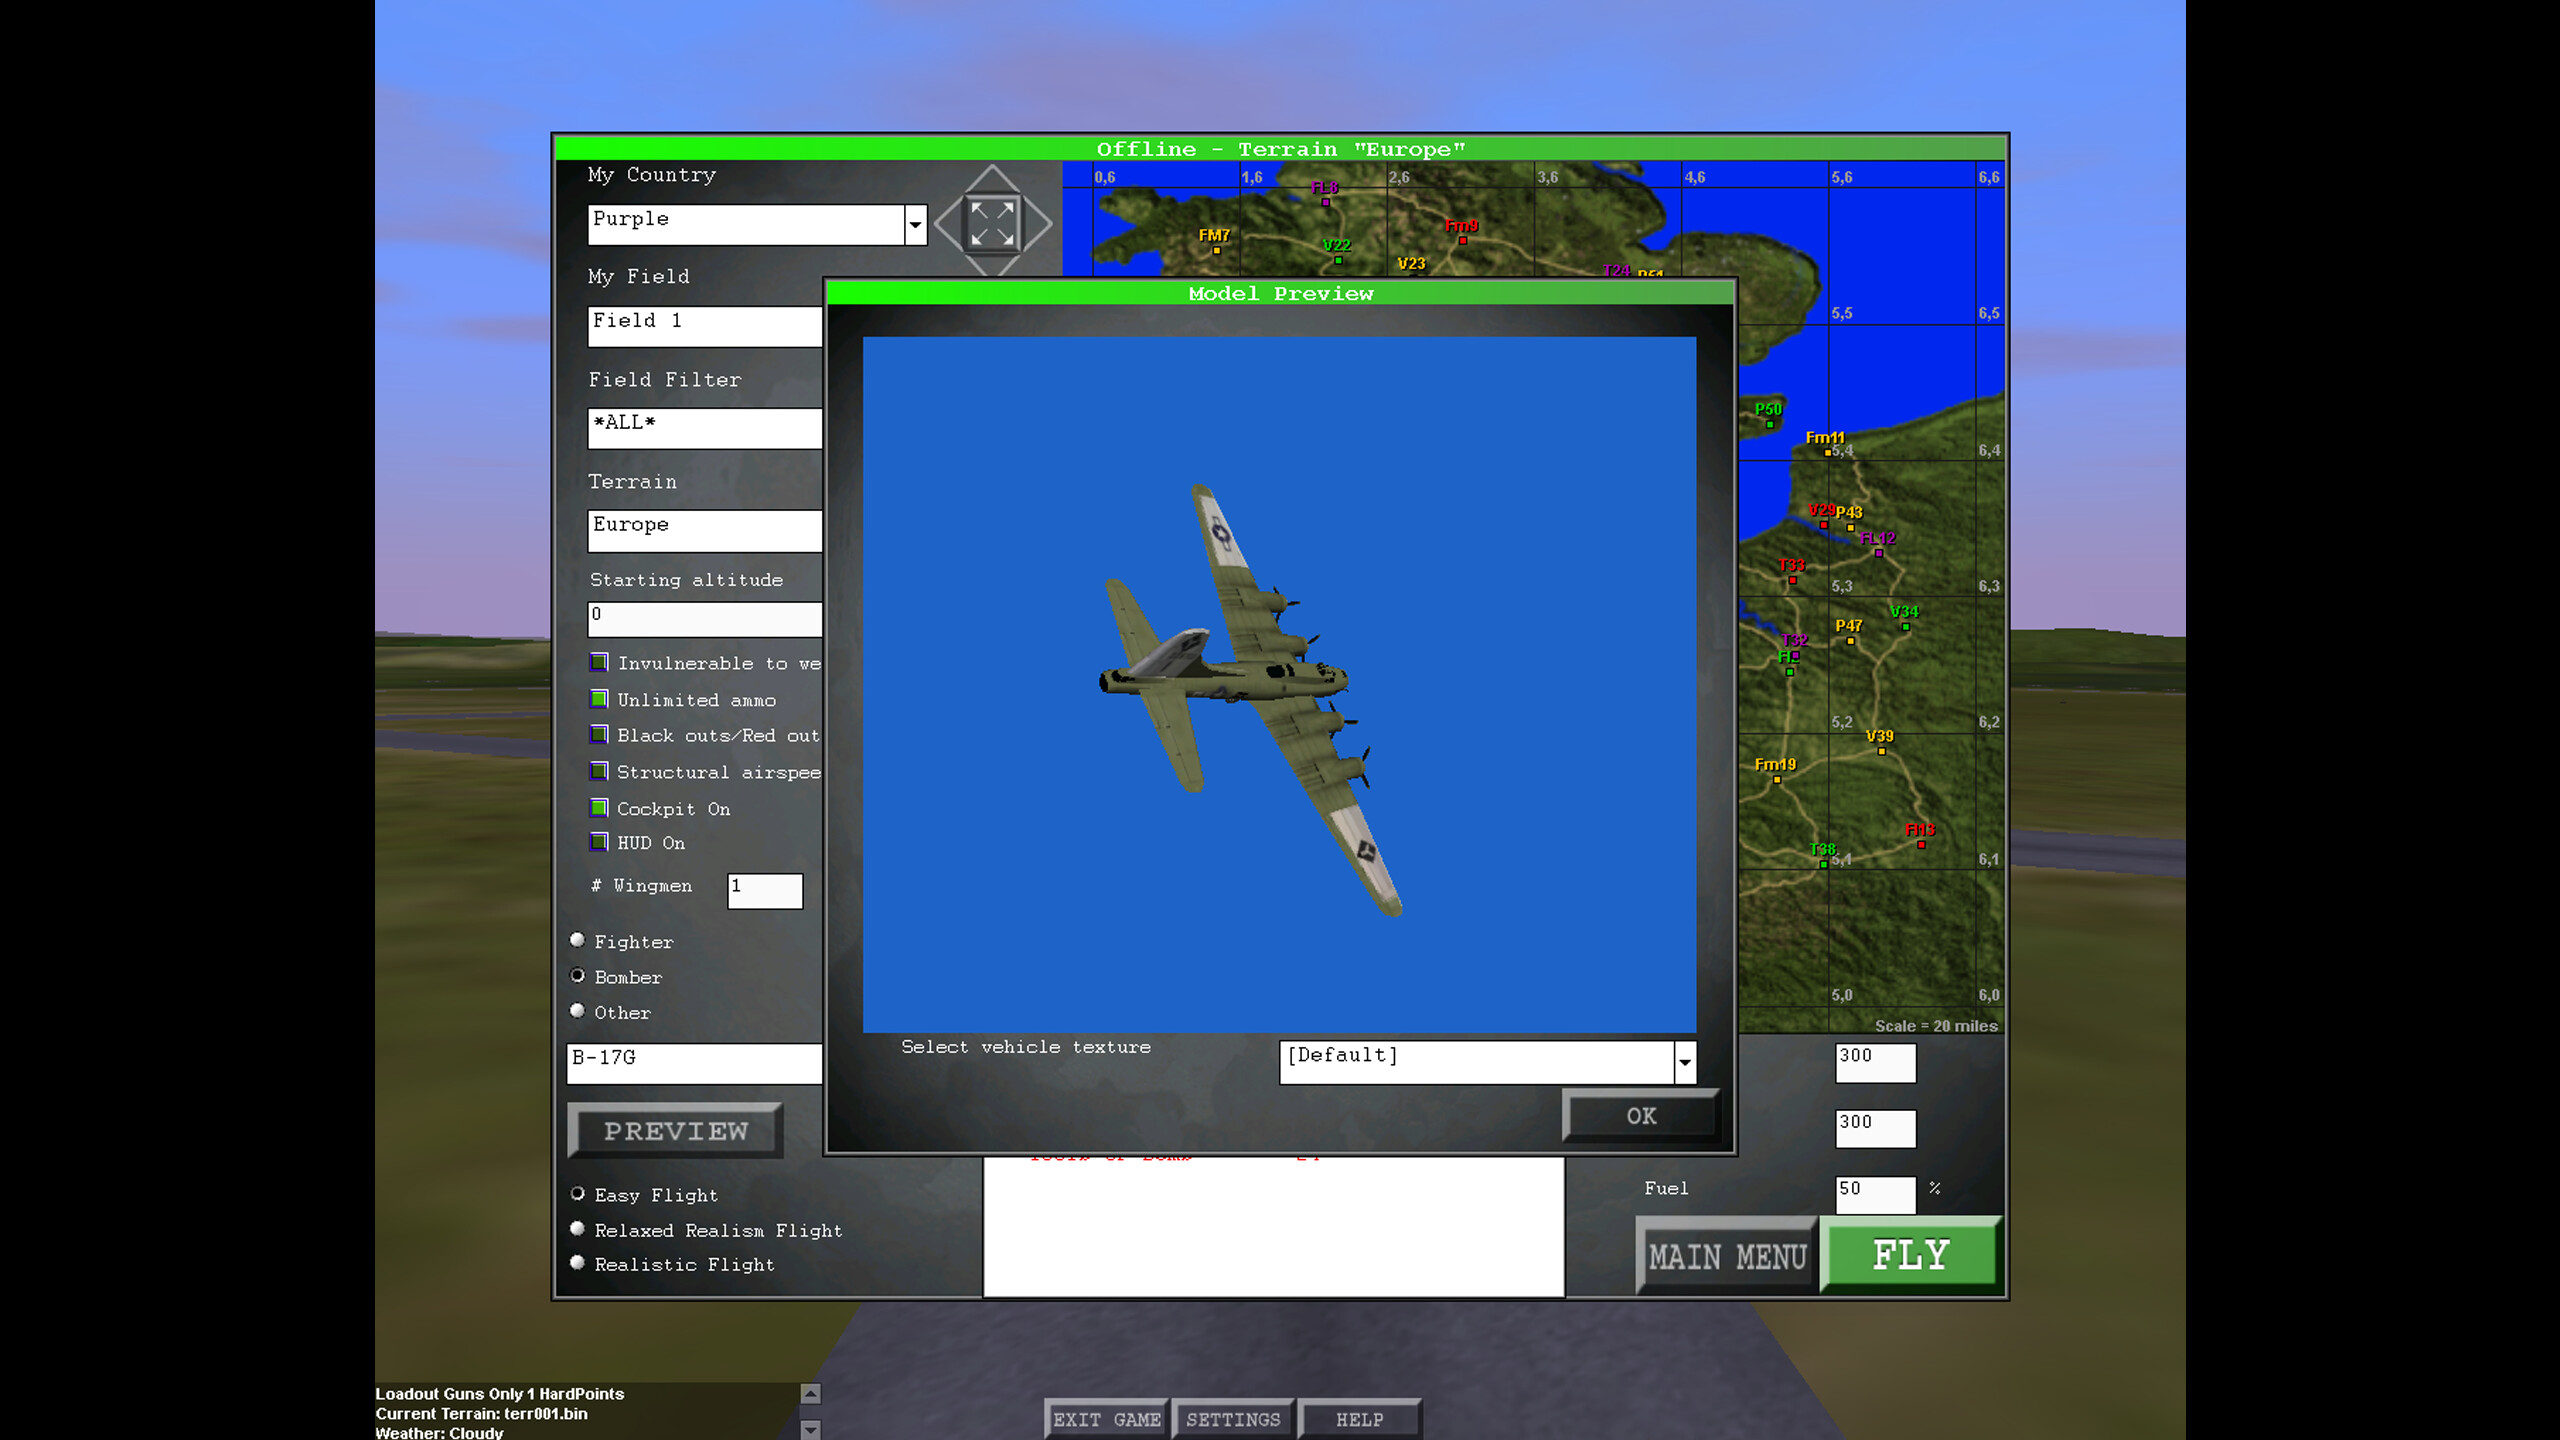Open the vehicle texture Default dropdown

pyautogui.click(x=1684, y=1063)
